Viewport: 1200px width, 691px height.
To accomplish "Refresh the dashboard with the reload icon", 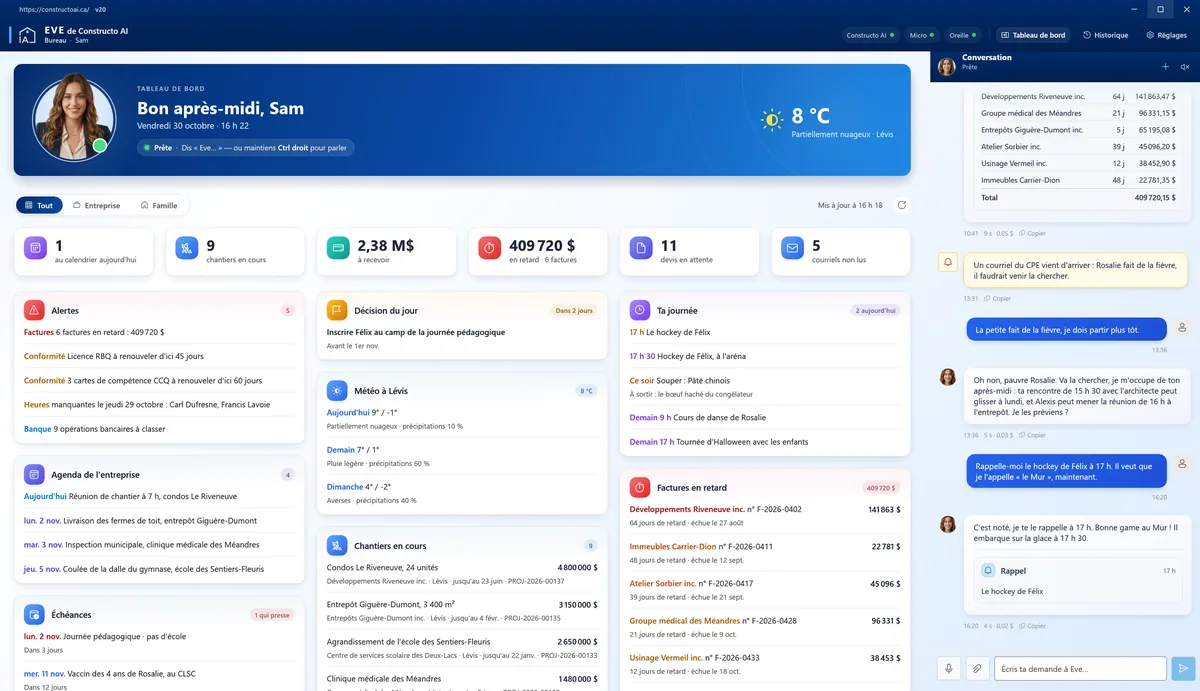I will pos(902,205).
